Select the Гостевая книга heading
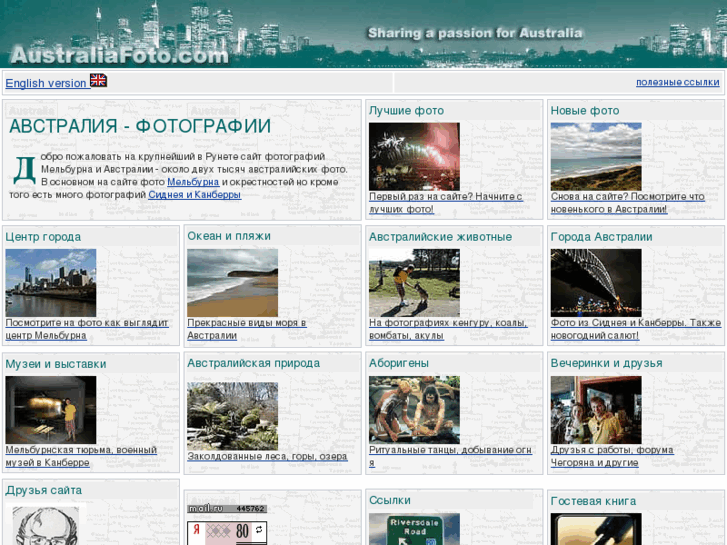This screenshot has width=727, height=545. [593, 501]
